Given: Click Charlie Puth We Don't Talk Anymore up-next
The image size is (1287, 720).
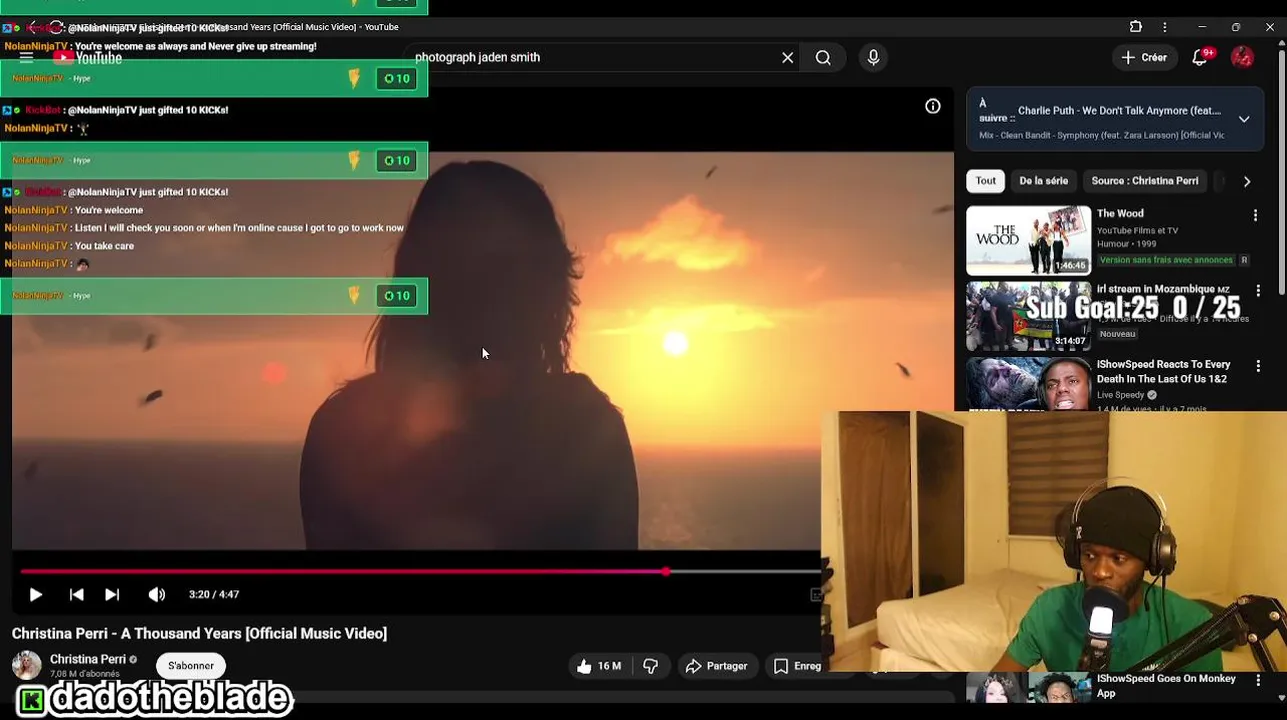Looking at the screenshot, I should click(1119, 111).
